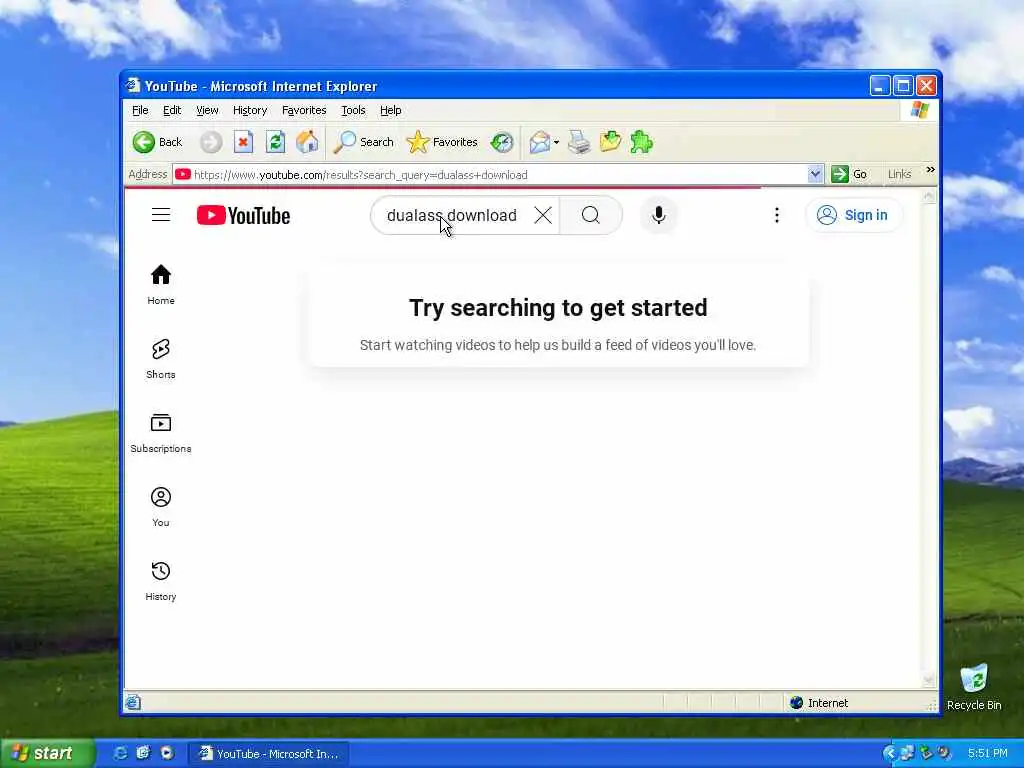1024x768 pixels.
Task: Open YouTube settings three-dot menu
Action: pos(776,215)
